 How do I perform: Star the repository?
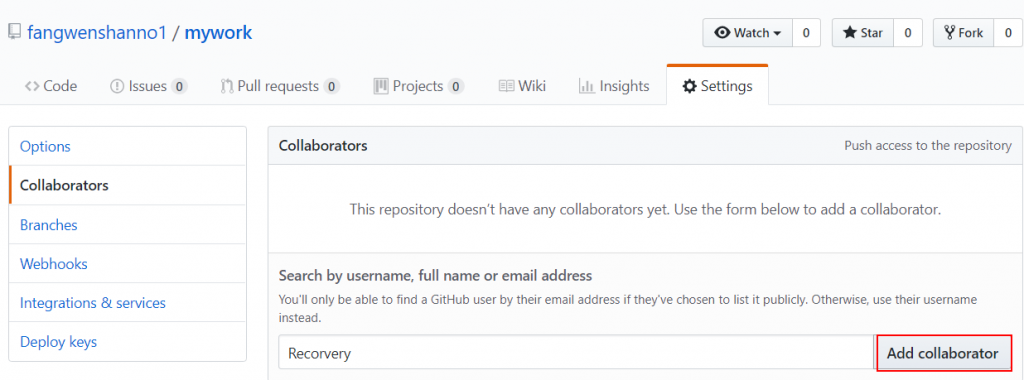point(863,33)
